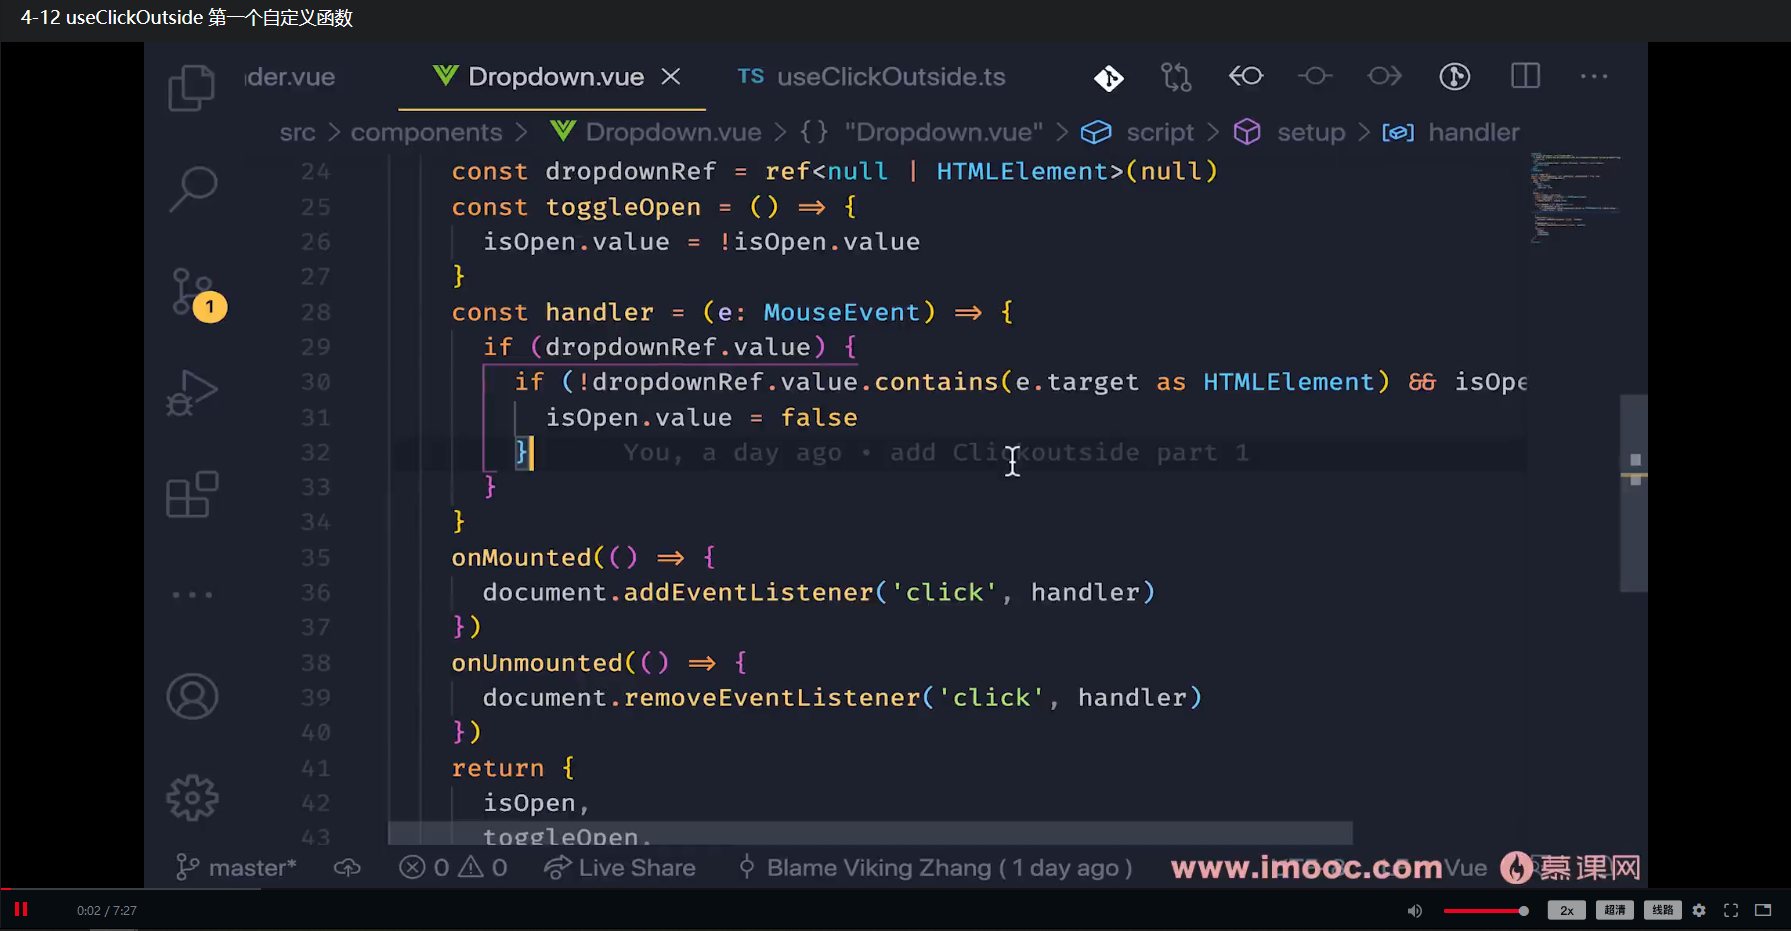Open the Manage gear in VS Code activity bar
The image size is (1791, 931).
coord(192,798)
